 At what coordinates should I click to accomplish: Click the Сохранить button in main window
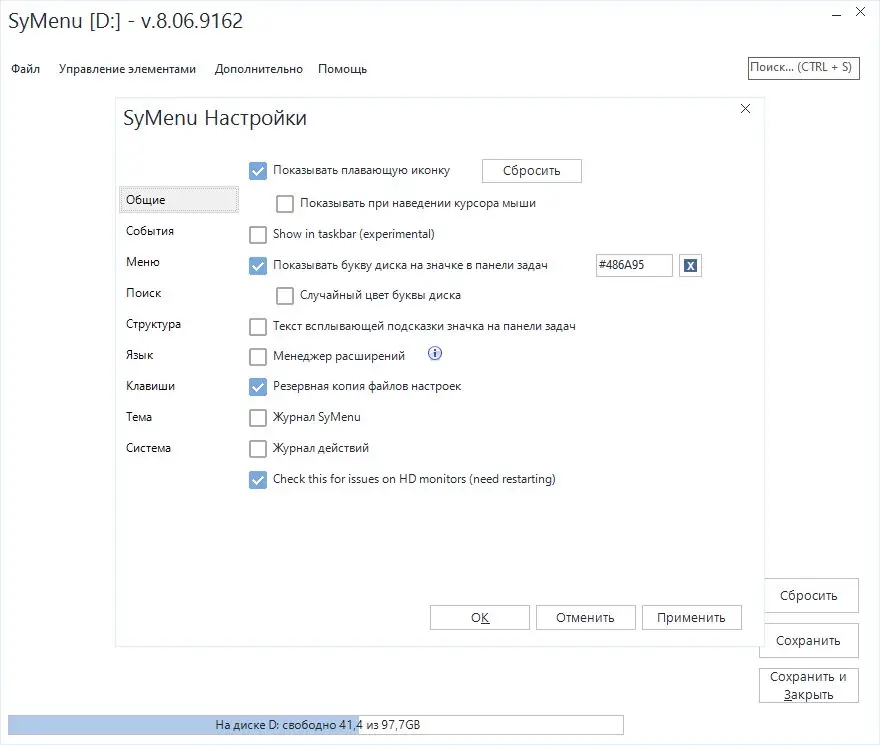click(809, 641)
